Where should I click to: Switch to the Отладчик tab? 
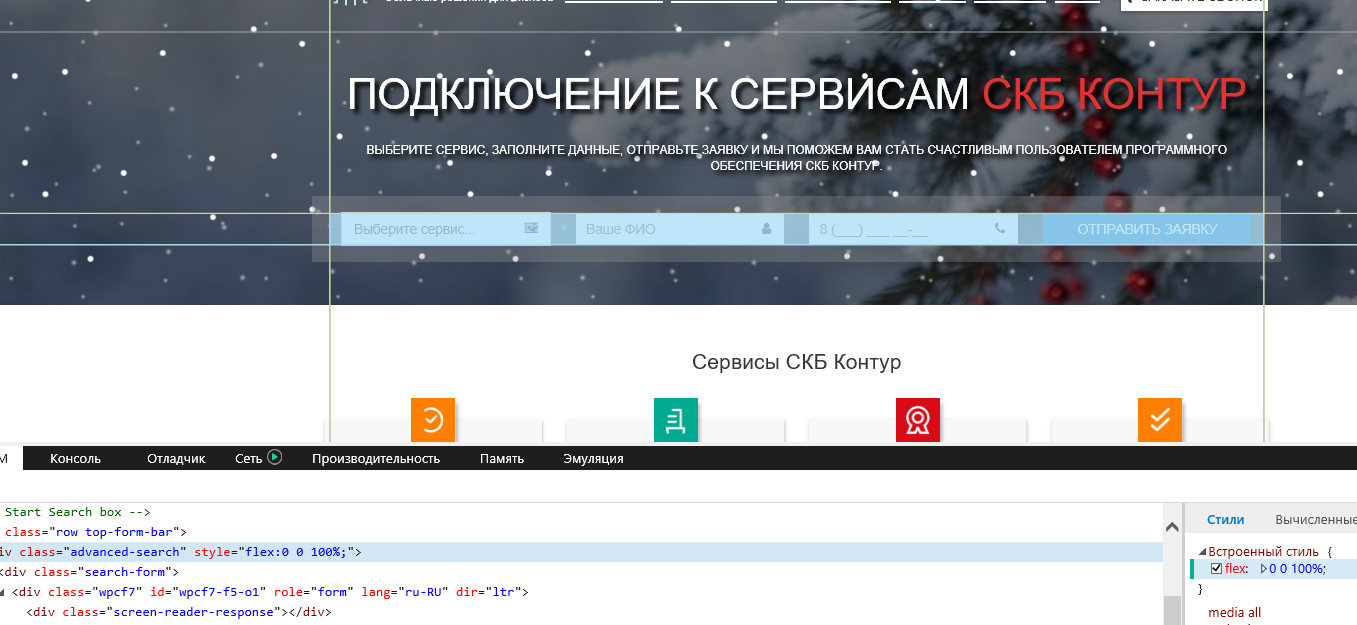[176, 458]
